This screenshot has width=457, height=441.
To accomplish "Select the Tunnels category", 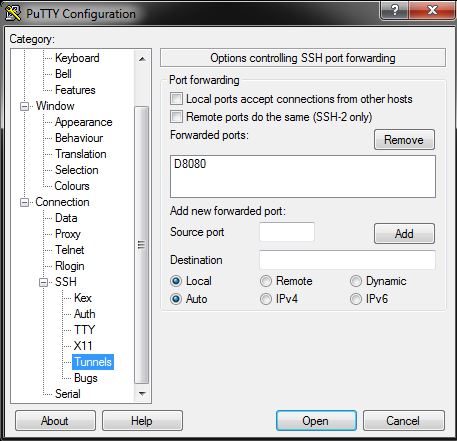I will (x=93, y=362).
